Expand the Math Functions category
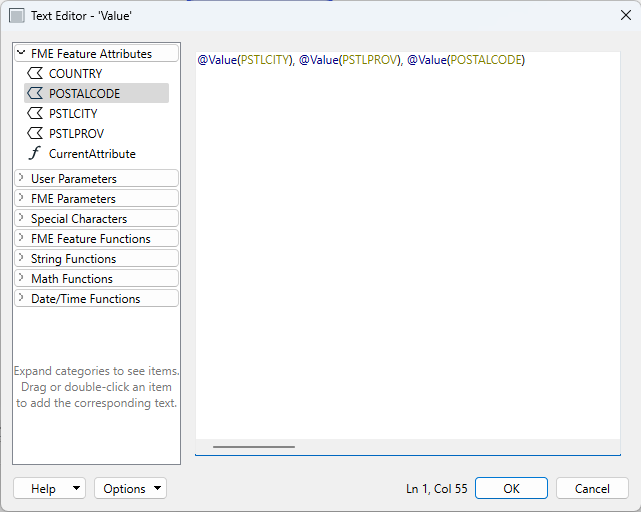The height and width of the screenshot is (512, 641). coord(21,278)
